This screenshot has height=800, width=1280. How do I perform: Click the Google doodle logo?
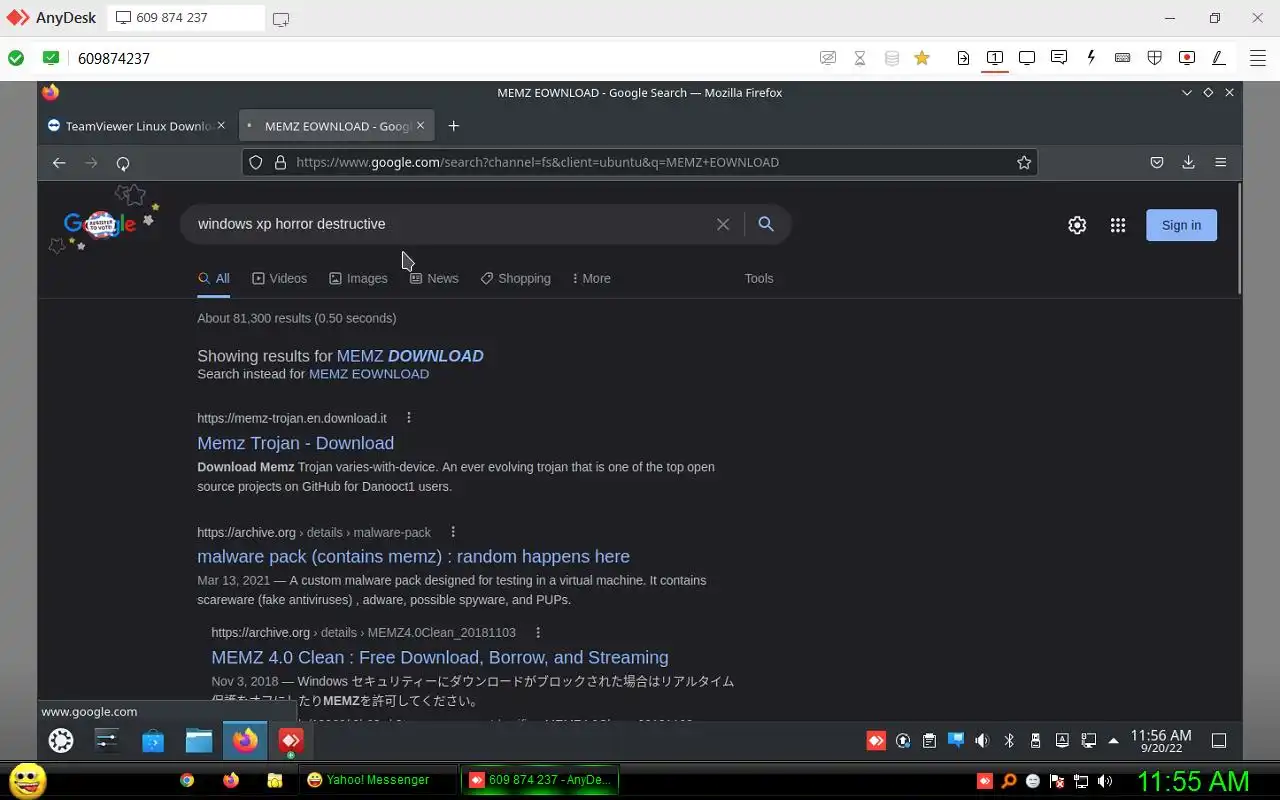[103, 220]
